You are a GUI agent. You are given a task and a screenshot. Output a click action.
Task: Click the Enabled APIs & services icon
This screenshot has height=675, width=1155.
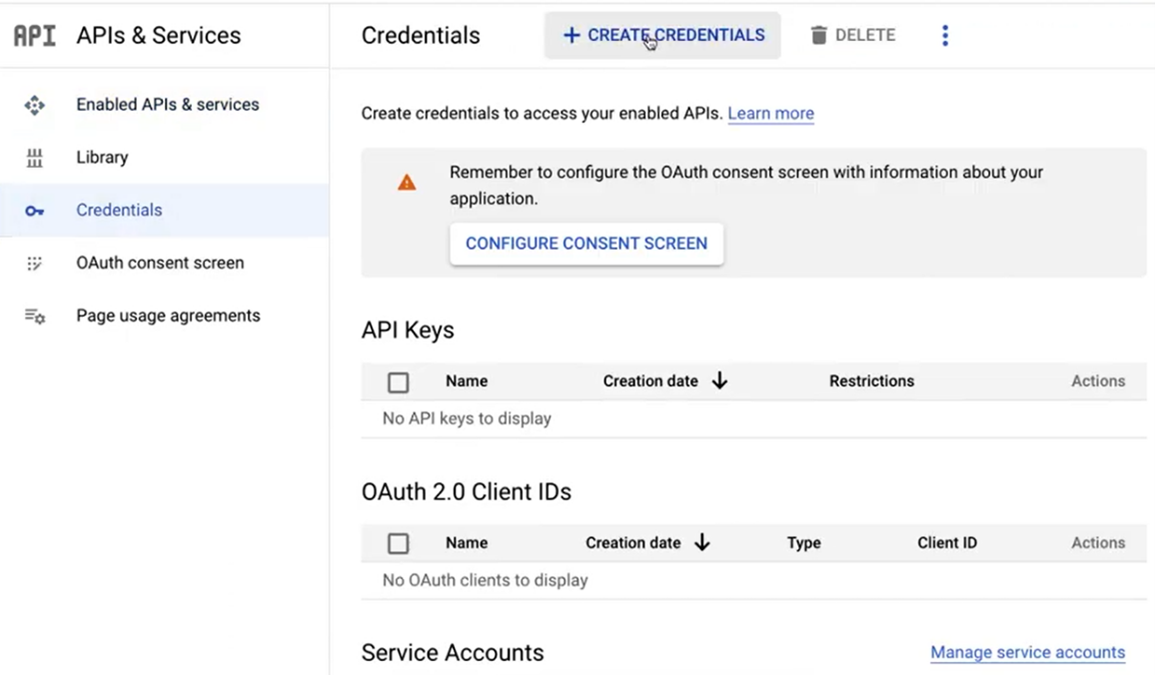(35, 105)
